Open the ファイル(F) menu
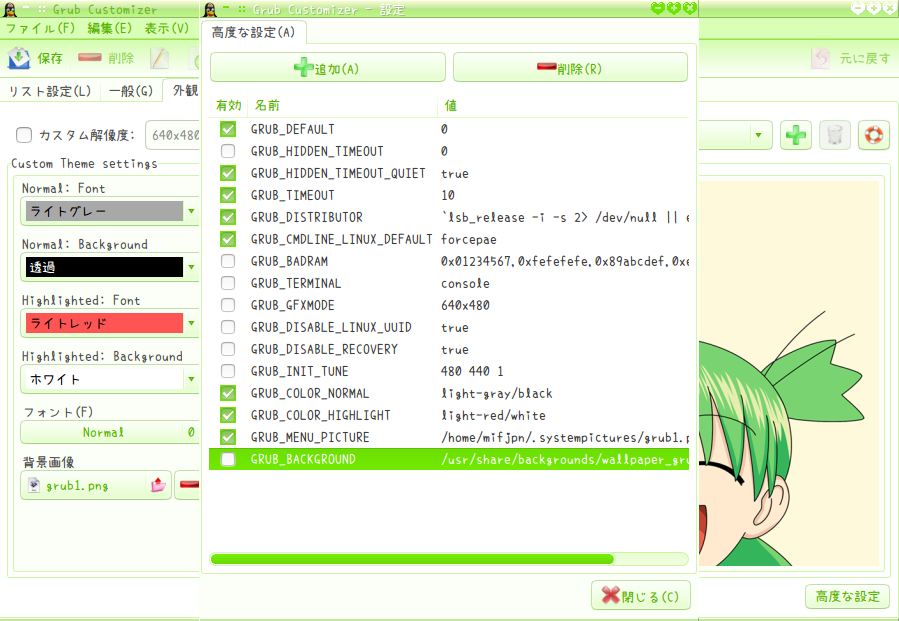 40,28
